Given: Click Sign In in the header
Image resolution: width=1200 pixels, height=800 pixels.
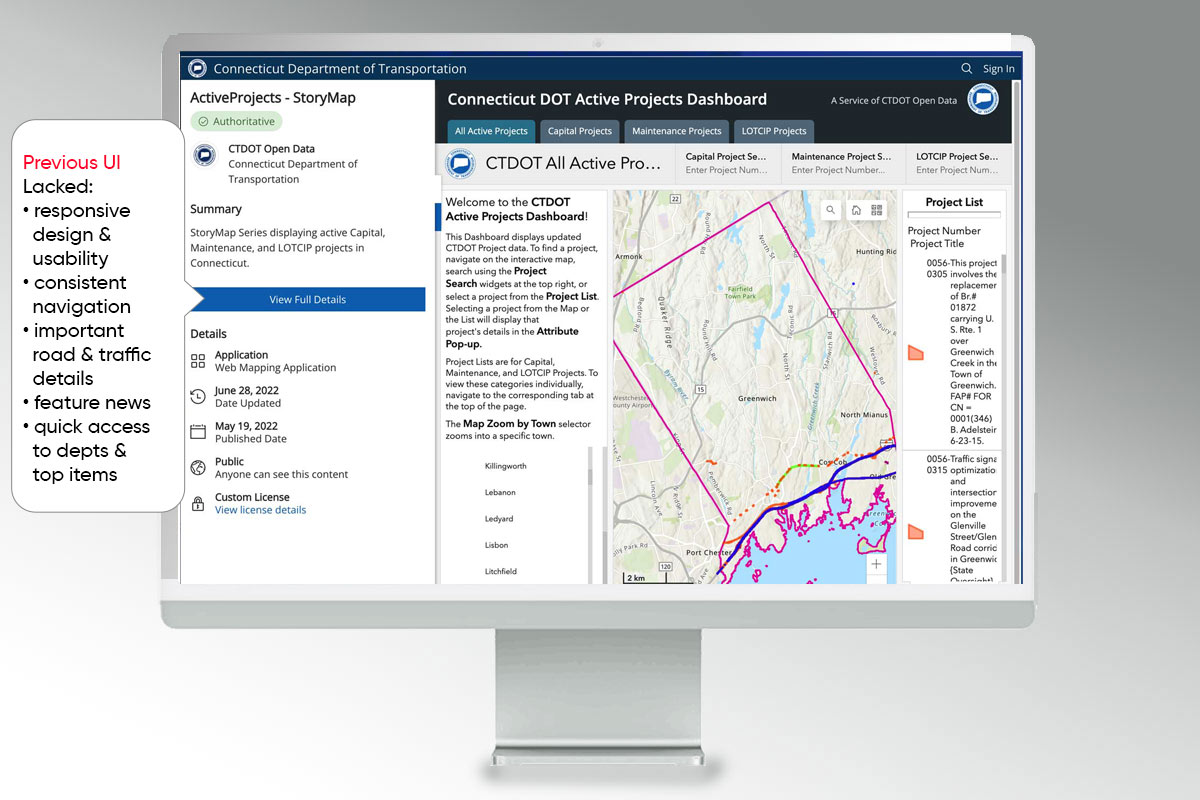Looking at the screenshot, I should (x=998, y=69).
